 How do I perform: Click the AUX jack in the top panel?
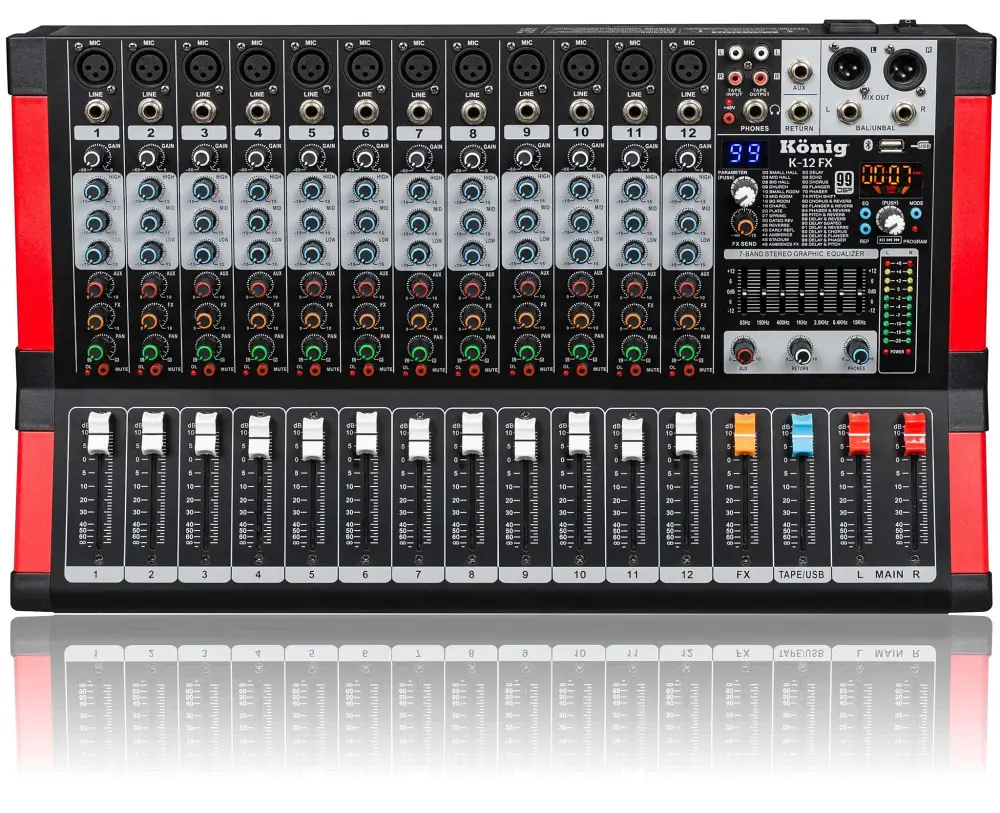click(x=798, y=71)
